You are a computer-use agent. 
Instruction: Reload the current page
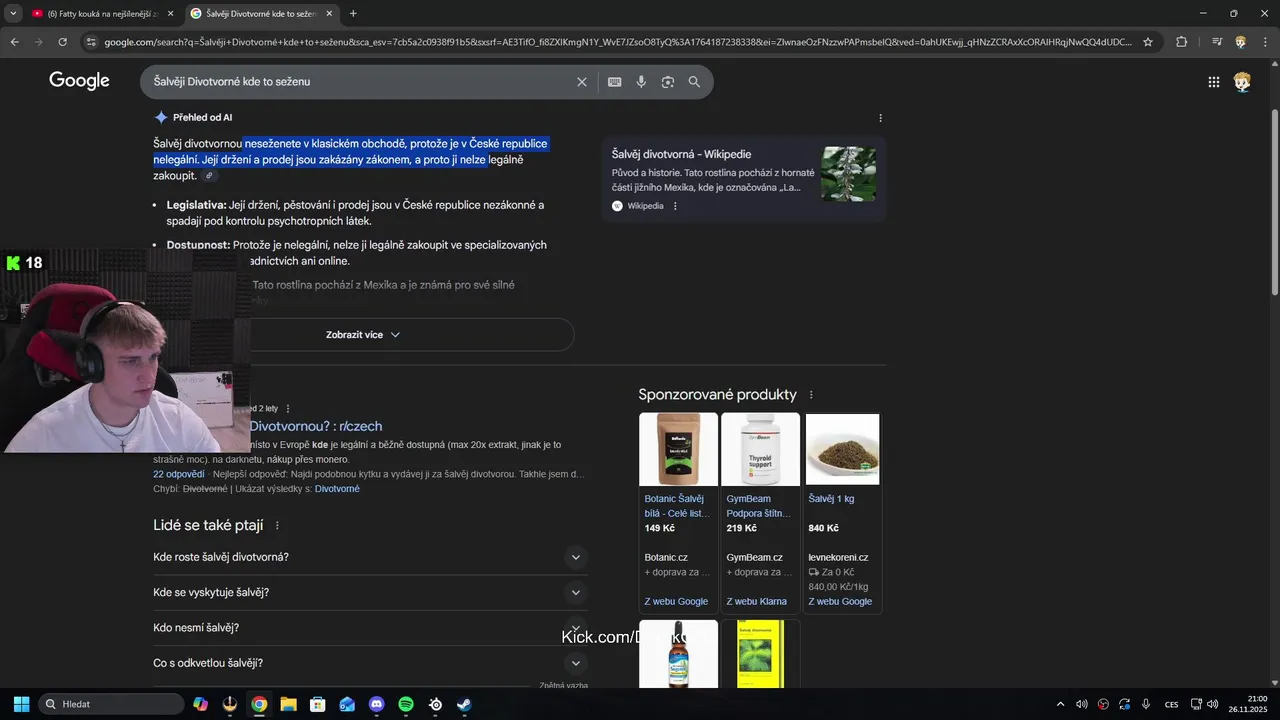click(x=62, y=42)
